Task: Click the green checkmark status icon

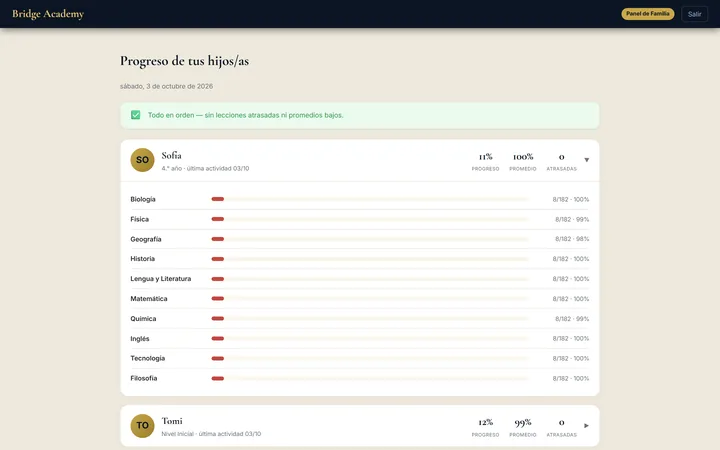Action: point(135,115)
